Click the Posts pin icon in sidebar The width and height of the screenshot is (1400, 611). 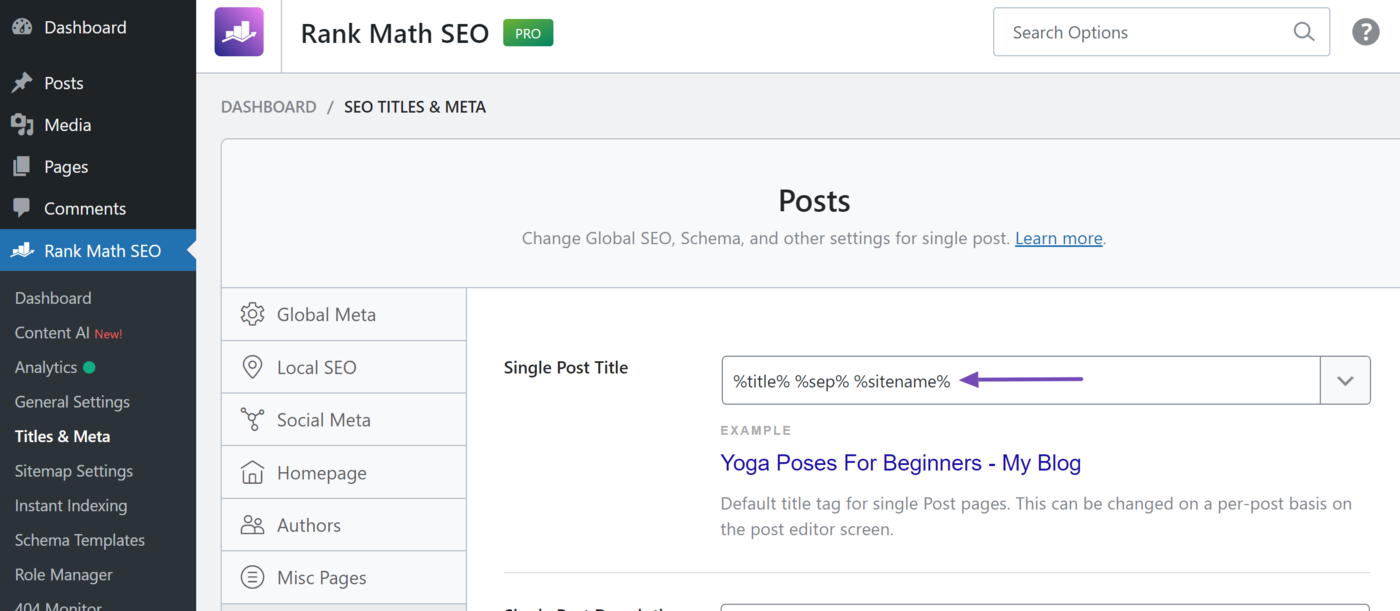22,83
